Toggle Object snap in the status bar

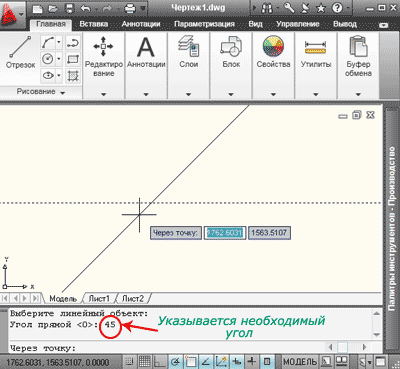pyautogui.click(x=191, y=361)
